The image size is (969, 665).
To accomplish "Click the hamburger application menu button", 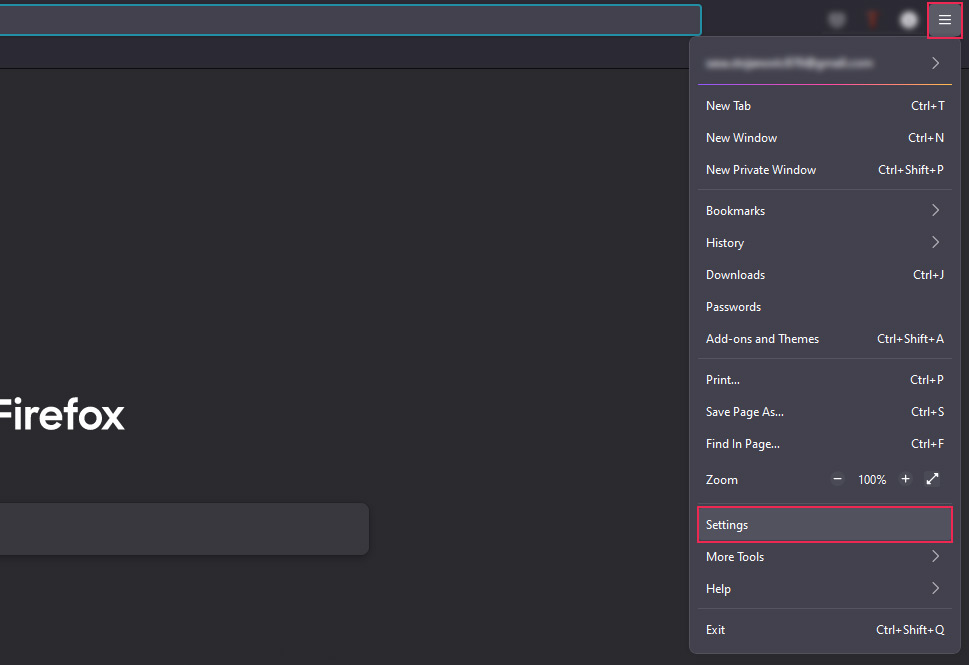I will tap(944, 20).
